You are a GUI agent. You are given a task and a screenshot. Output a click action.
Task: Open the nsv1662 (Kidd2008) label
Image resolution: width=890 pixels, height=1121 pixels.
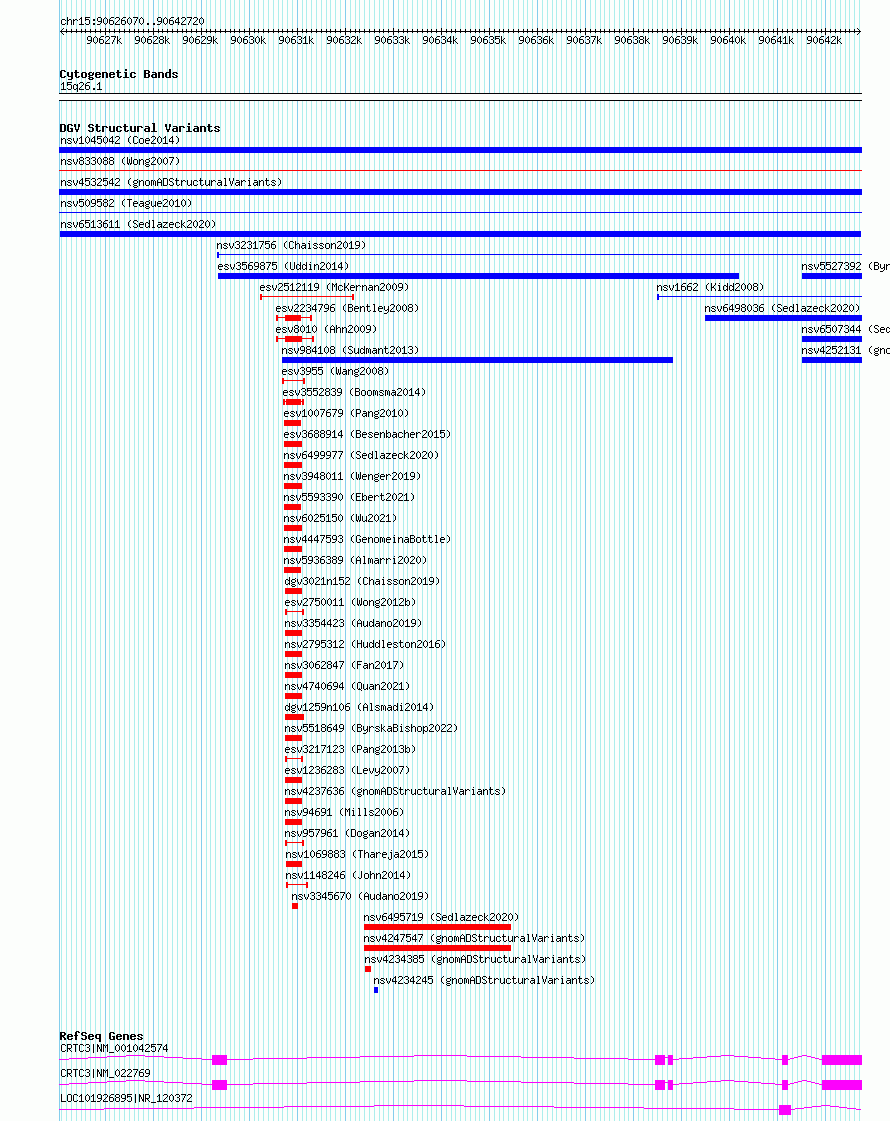point(710,287)
